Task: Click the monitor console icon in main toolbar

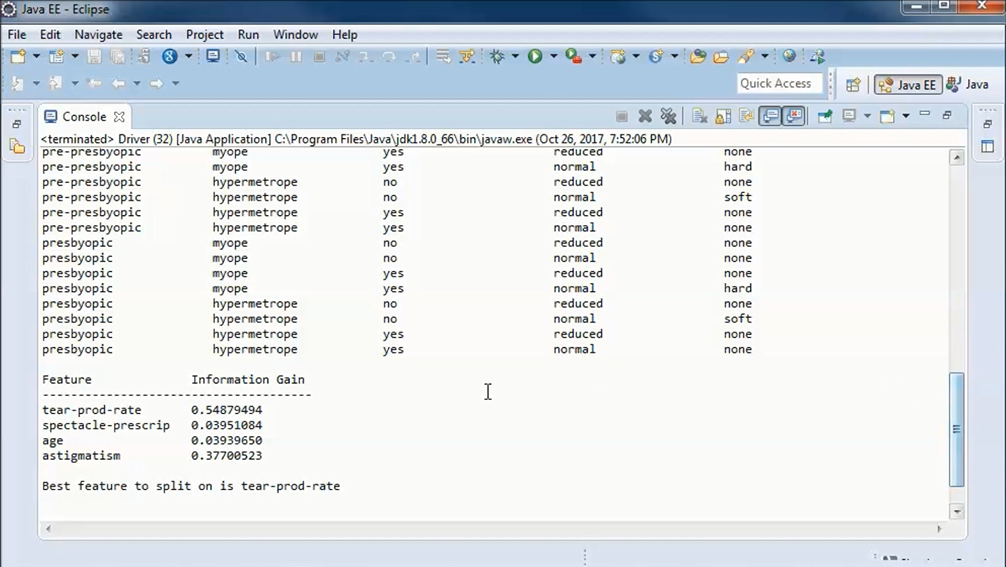Action: click(213, 56)
